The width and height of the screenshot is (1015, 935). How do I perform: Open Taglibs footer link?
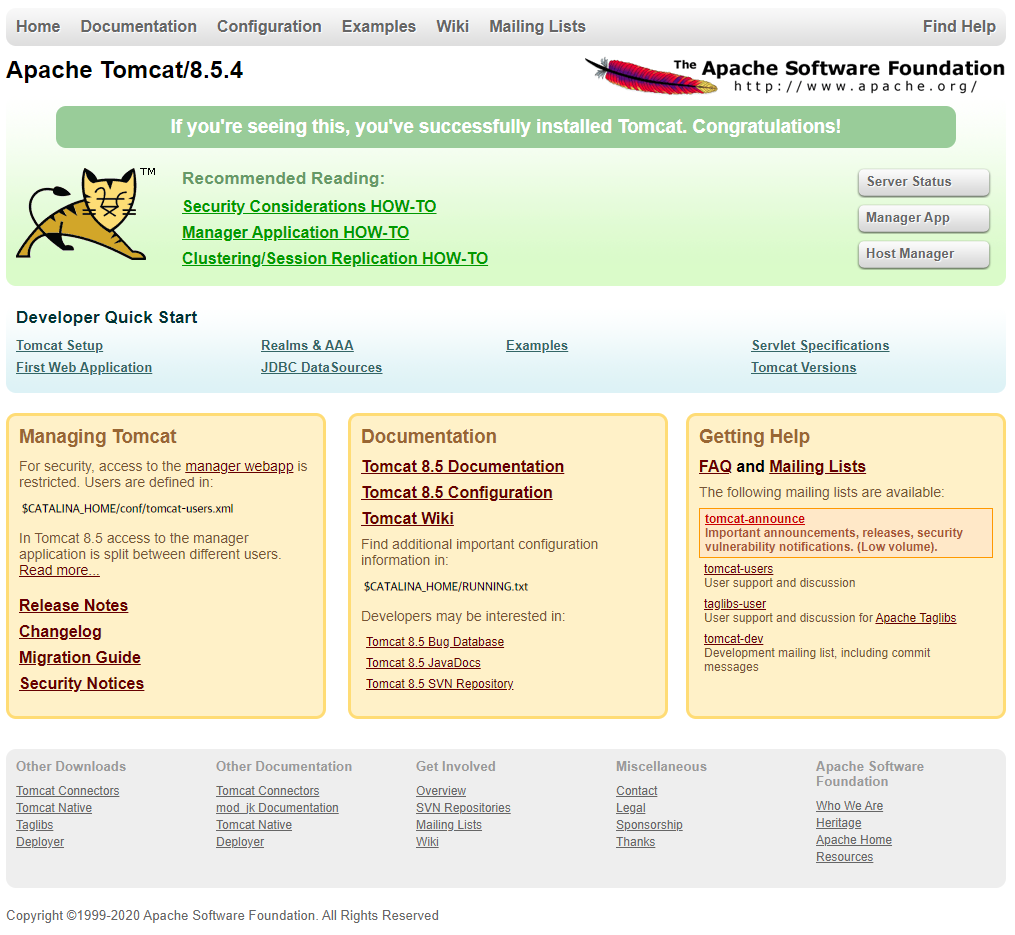35,825
